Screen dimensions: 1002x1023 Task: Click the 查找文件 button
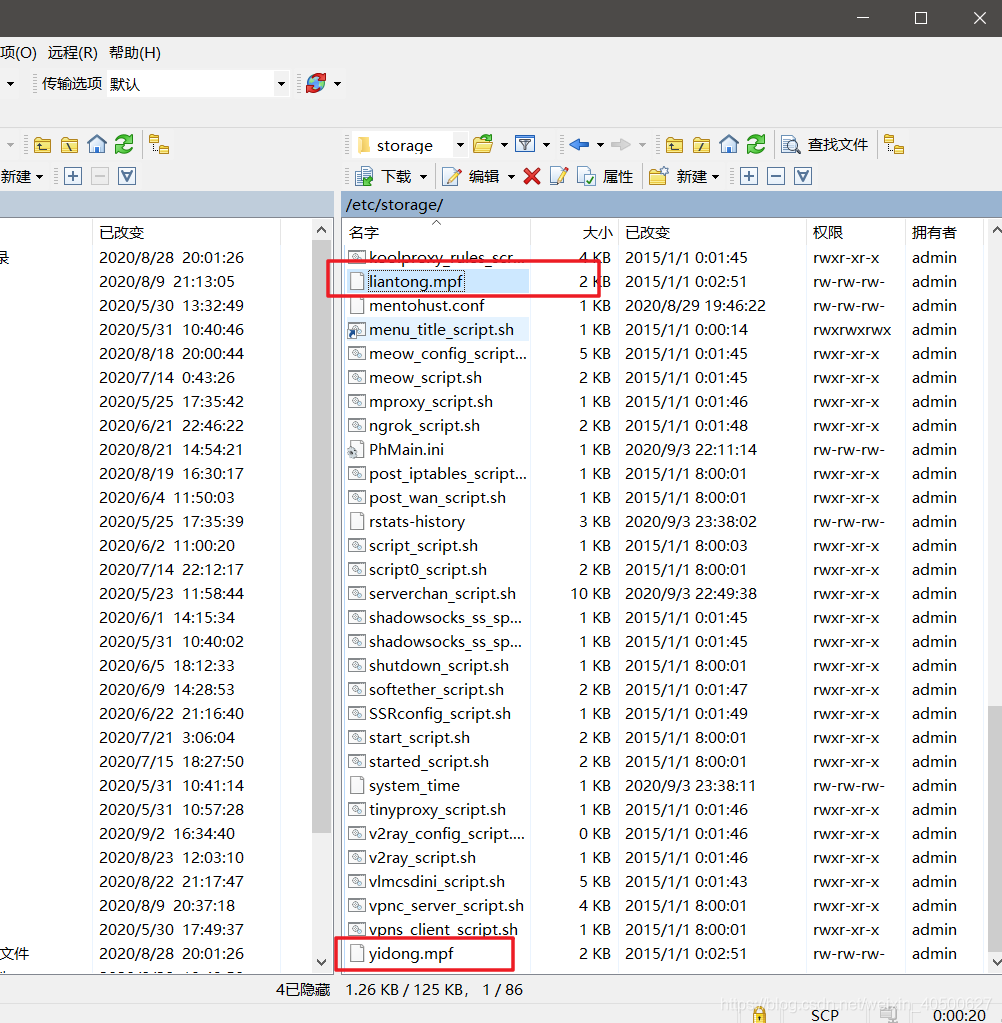[825, 144]
